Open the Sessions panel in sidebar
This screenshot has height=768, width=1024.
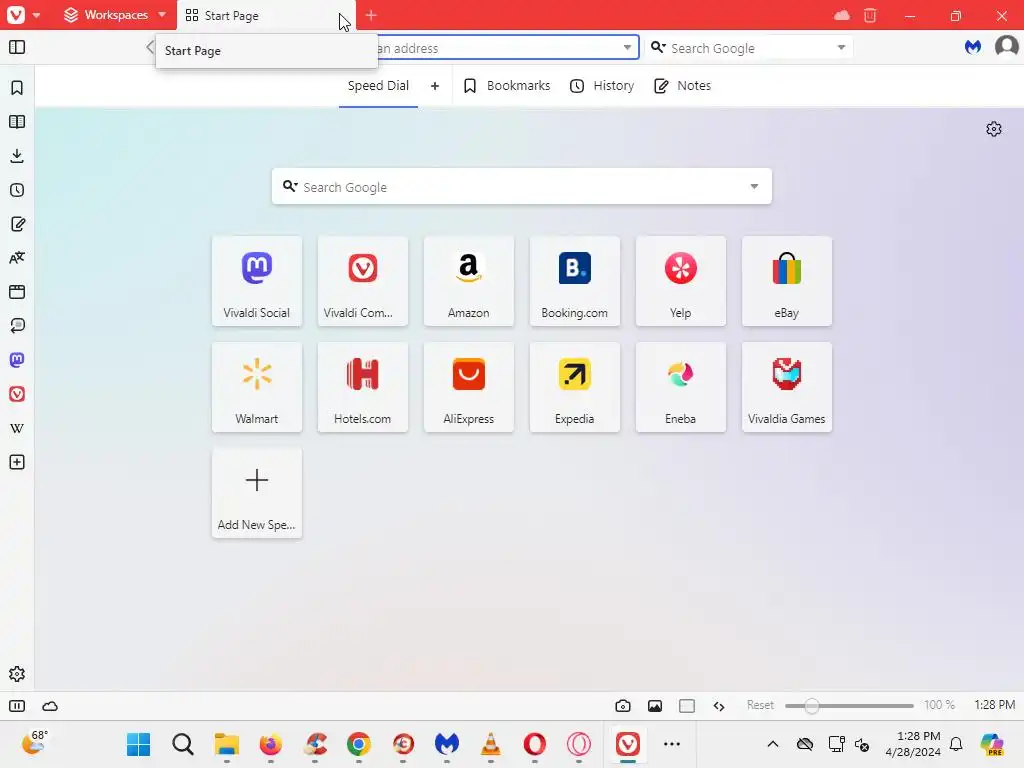click(x=17, y=326)
